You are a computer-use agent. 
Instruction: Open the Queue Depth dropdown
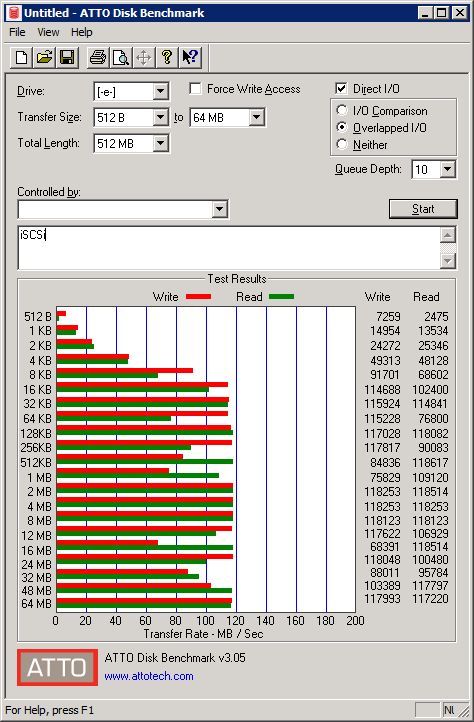click(x=447, y=169)
